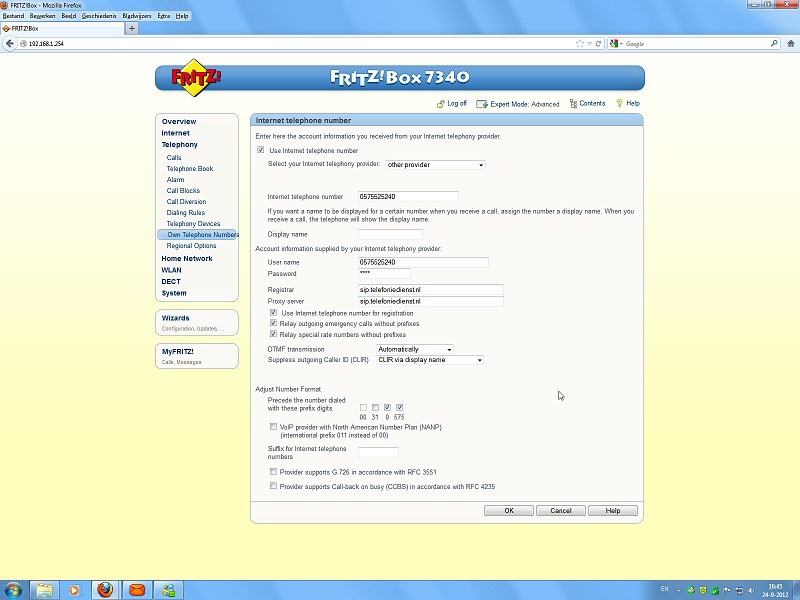Screen dimensions: 800x600
Task: Open Firefox home page icon
Action: [x=791, y=44]
